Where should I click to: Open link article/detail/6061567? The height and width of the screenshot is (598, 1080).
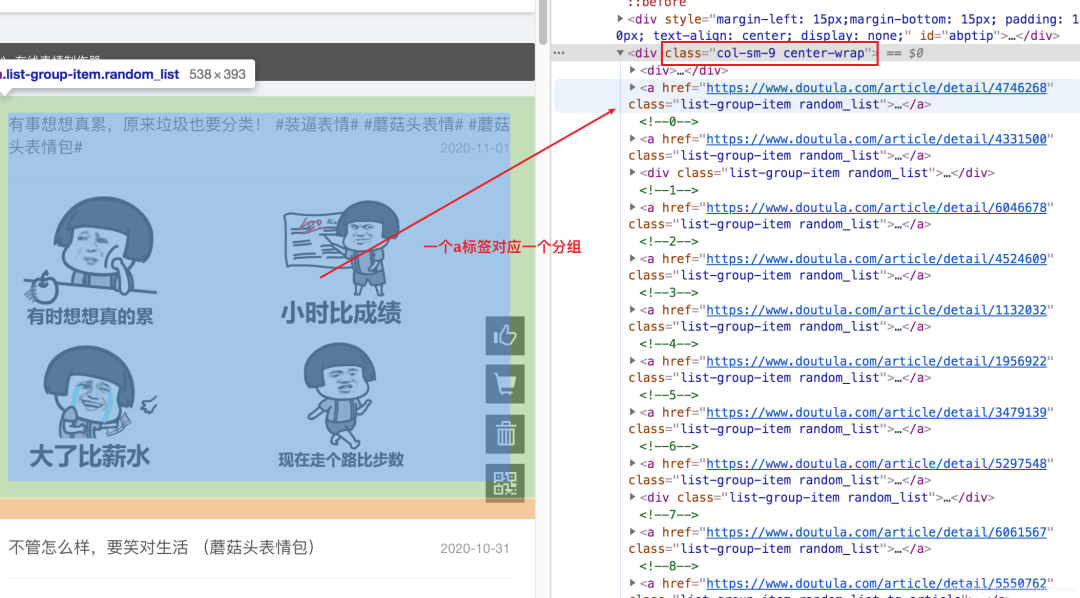tap(876, 532)
